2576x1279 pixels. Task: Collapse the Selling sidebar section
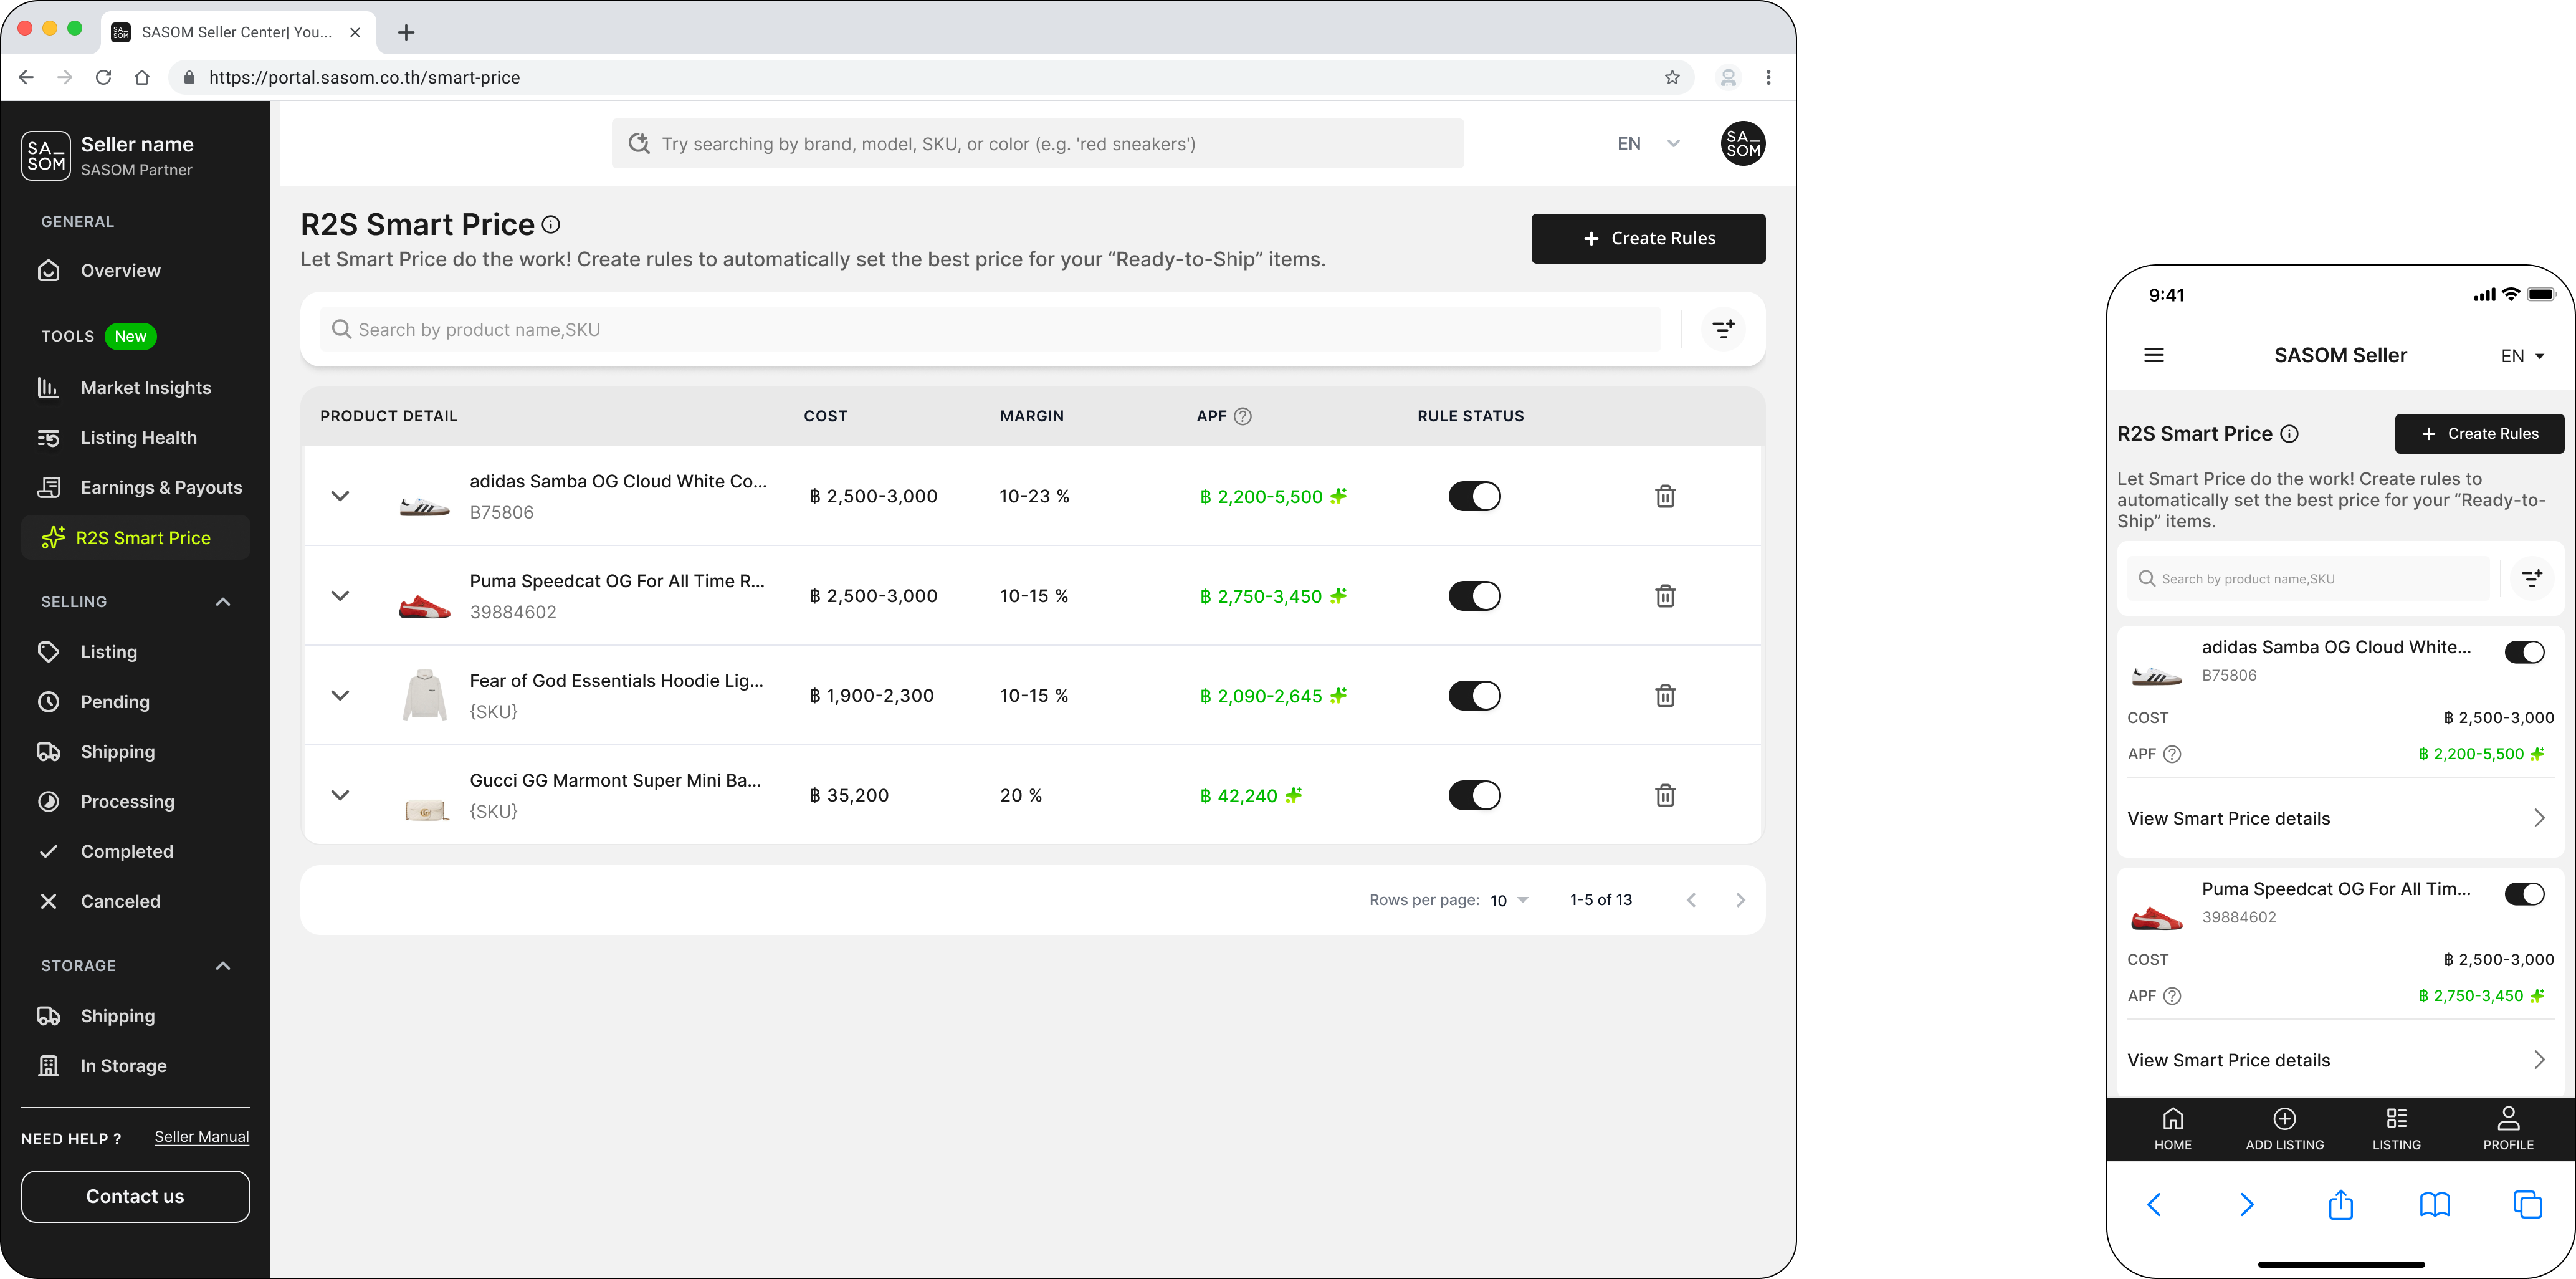pos(223,602)
